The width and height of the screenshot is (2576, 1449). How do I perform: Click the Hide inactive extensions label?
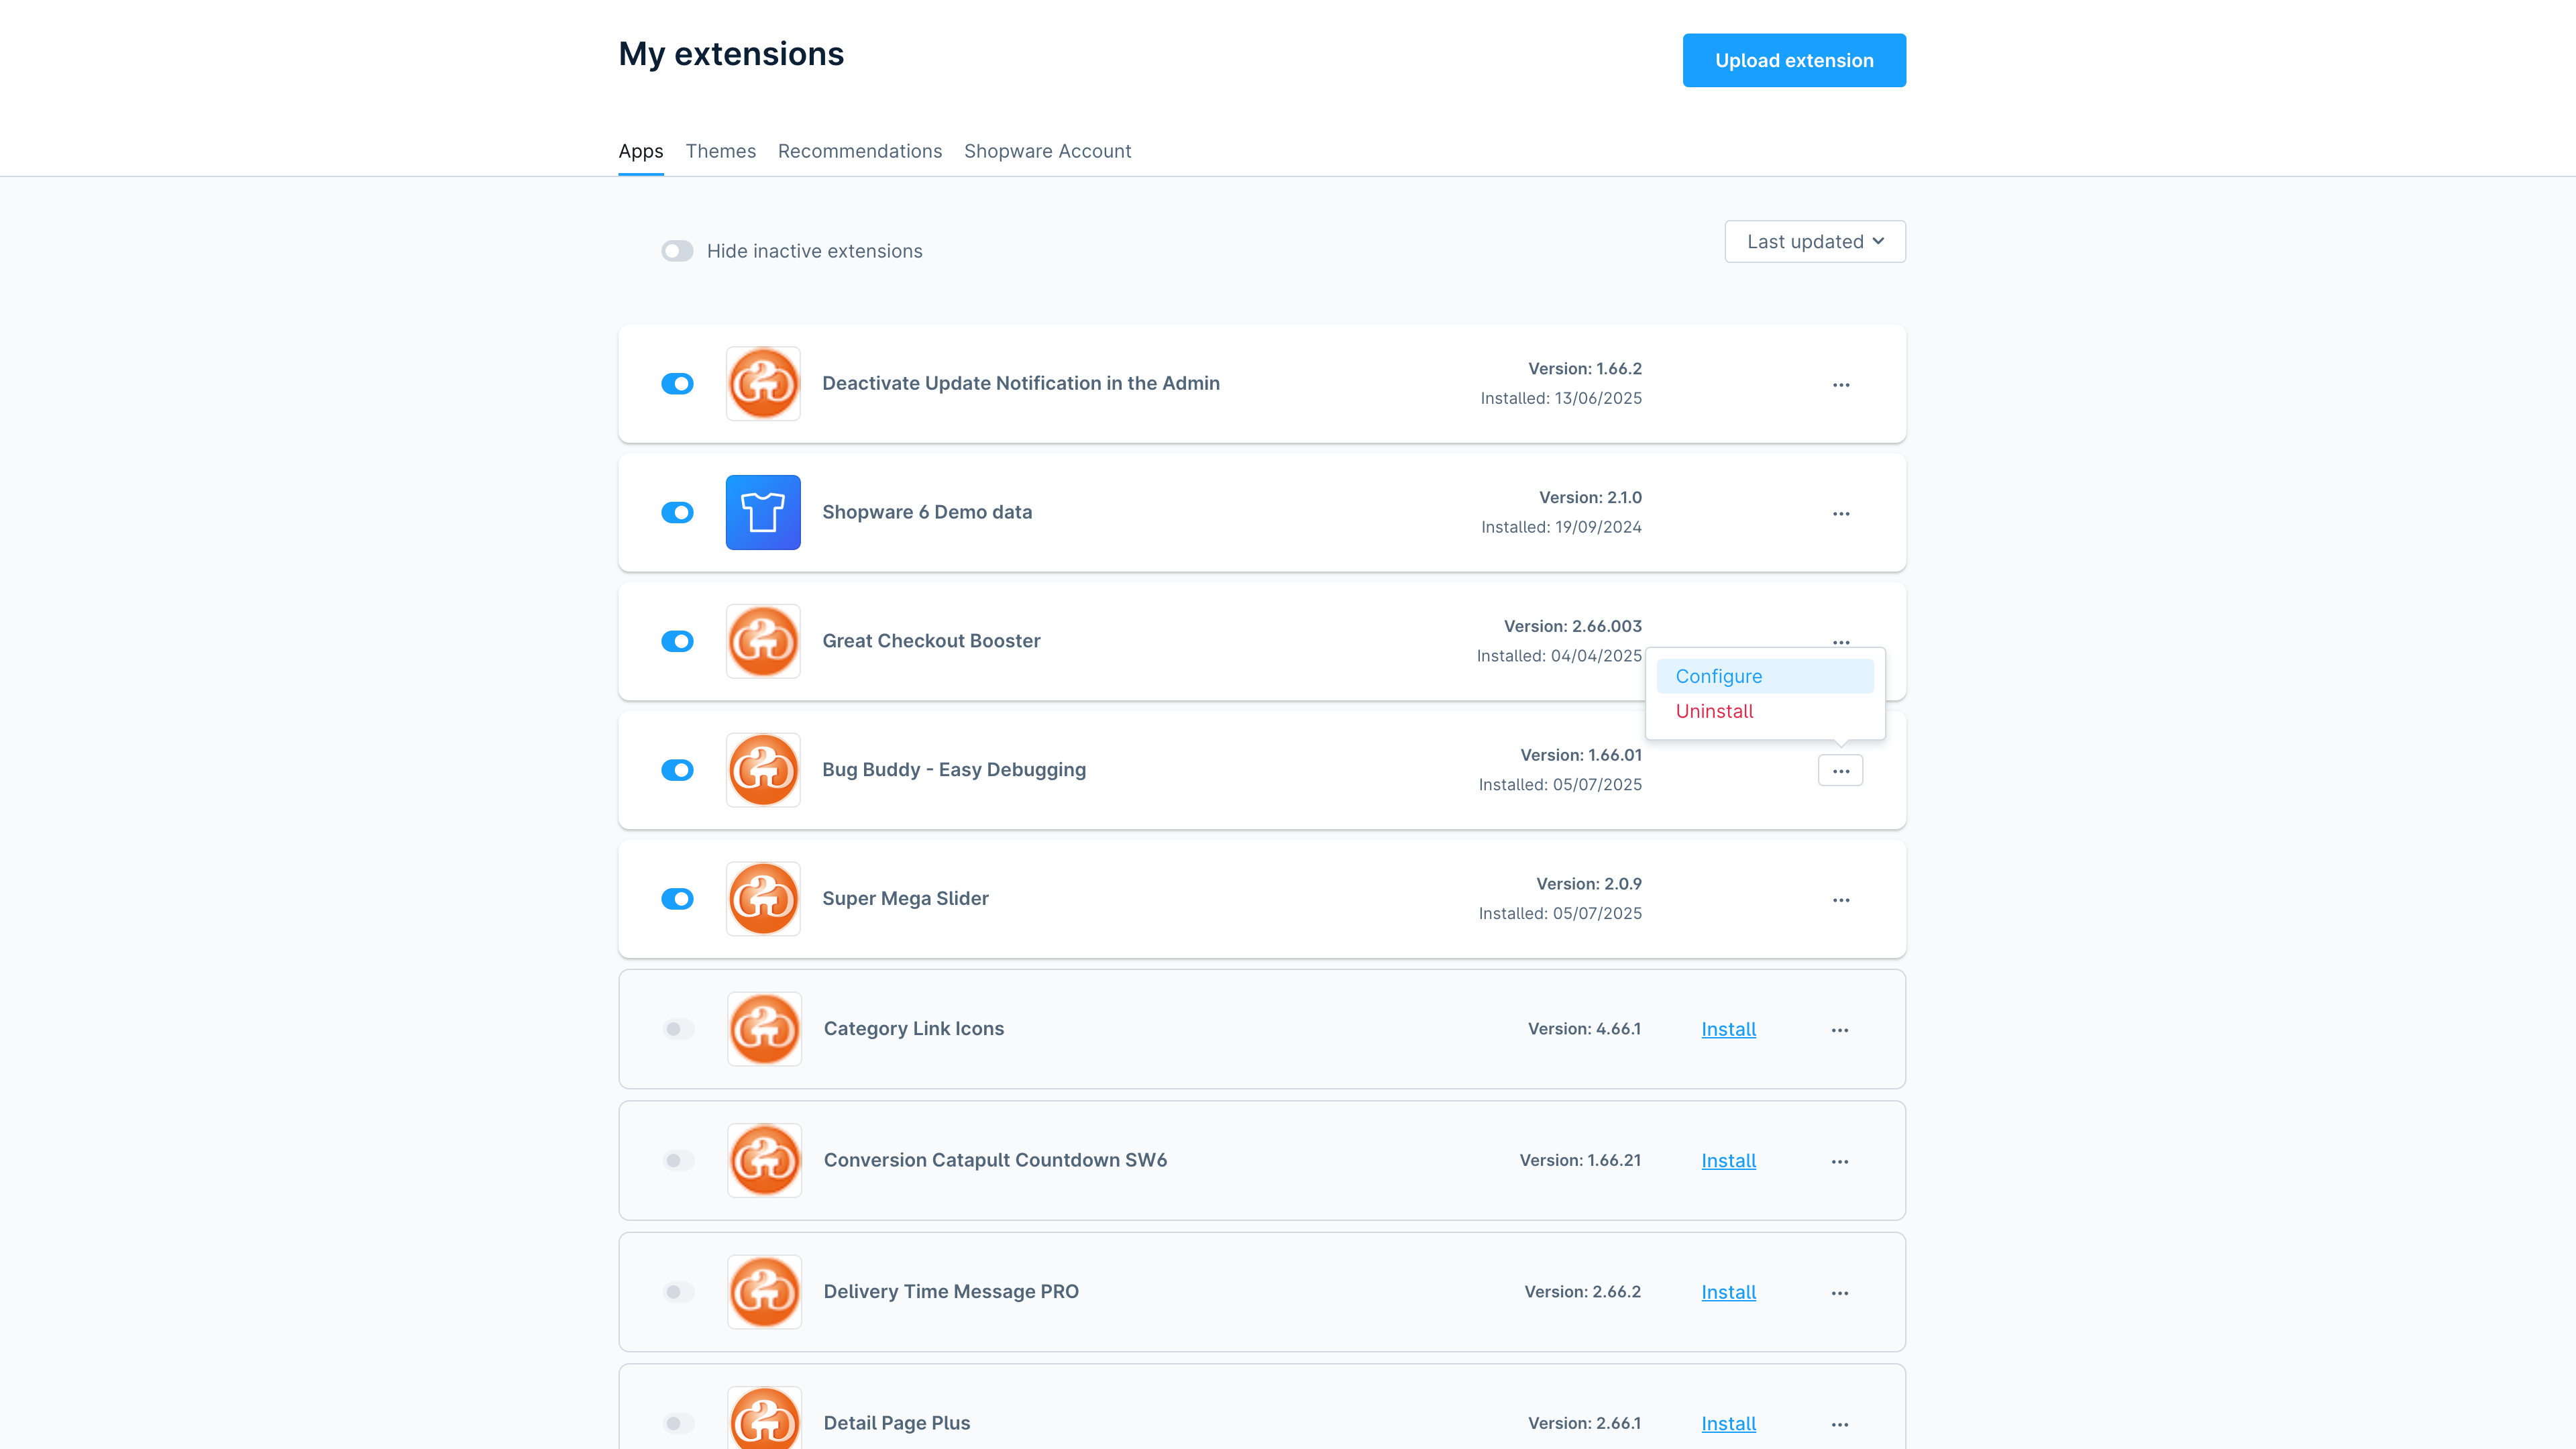pos(814,252)
